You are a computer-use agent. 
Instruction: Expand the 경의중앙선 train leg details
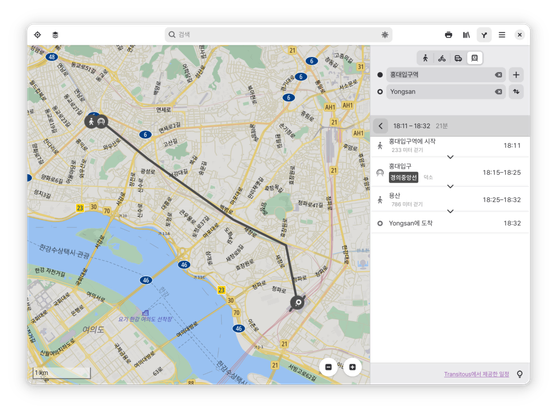pos(450,186)
